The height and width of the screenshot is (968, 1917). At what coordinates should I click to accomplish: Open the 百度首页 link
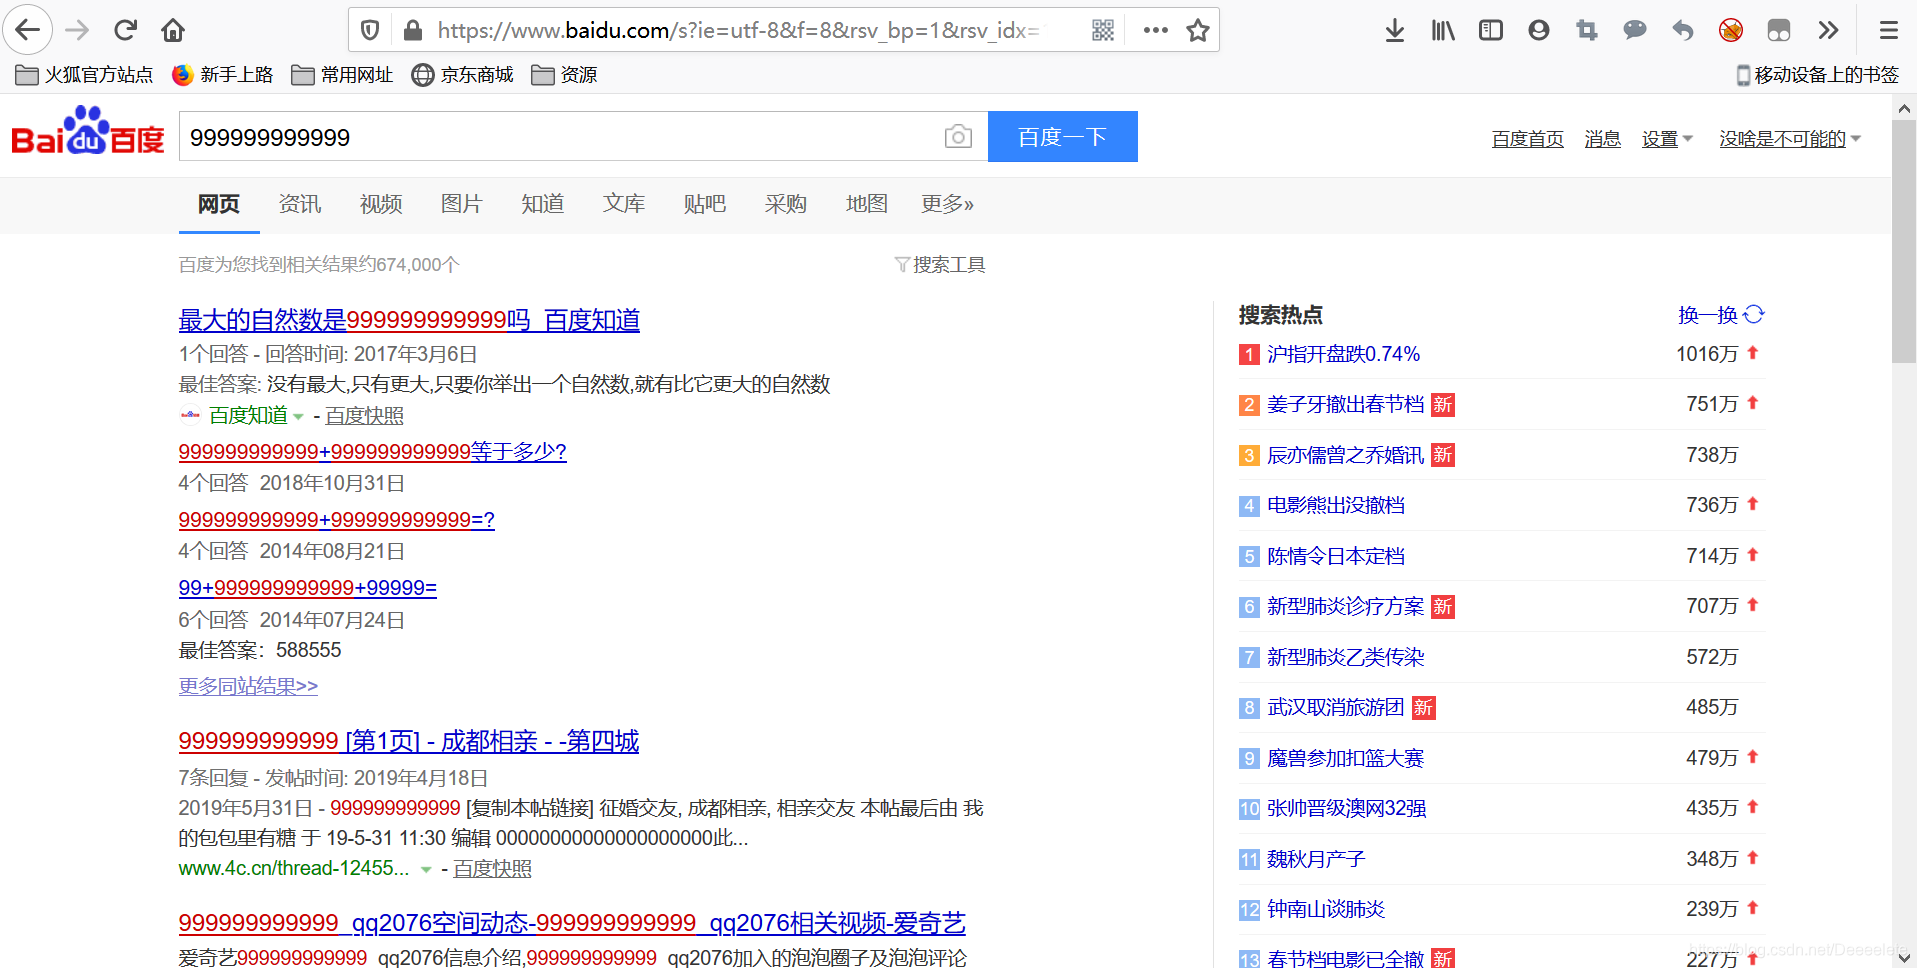tap(1527, 139)
